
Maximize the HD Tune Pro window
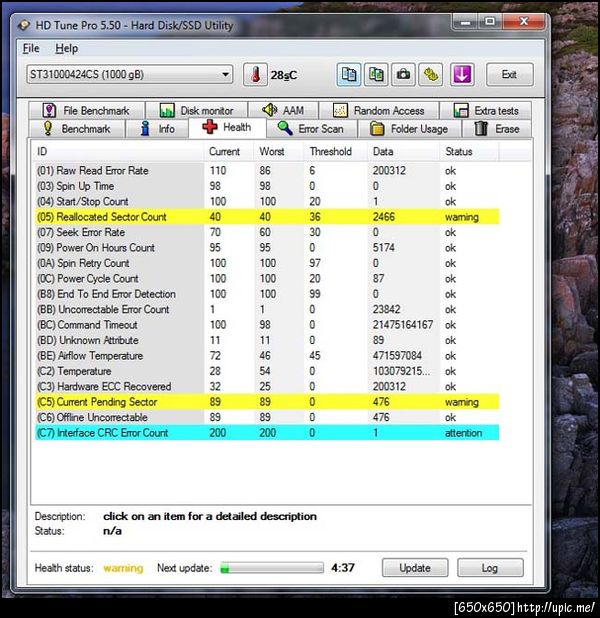click(x=490, y=21)
